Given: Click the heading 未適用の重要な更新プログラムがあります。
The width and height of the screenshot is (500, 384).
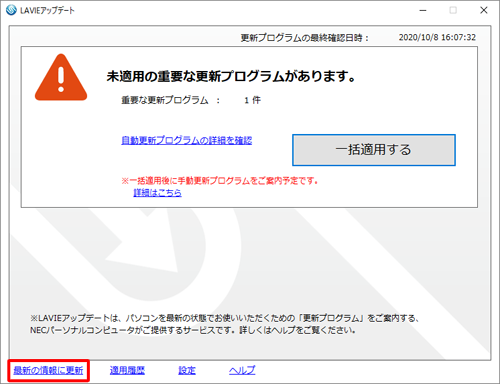Looking at the screenshot, I should [x=231, y=76].
